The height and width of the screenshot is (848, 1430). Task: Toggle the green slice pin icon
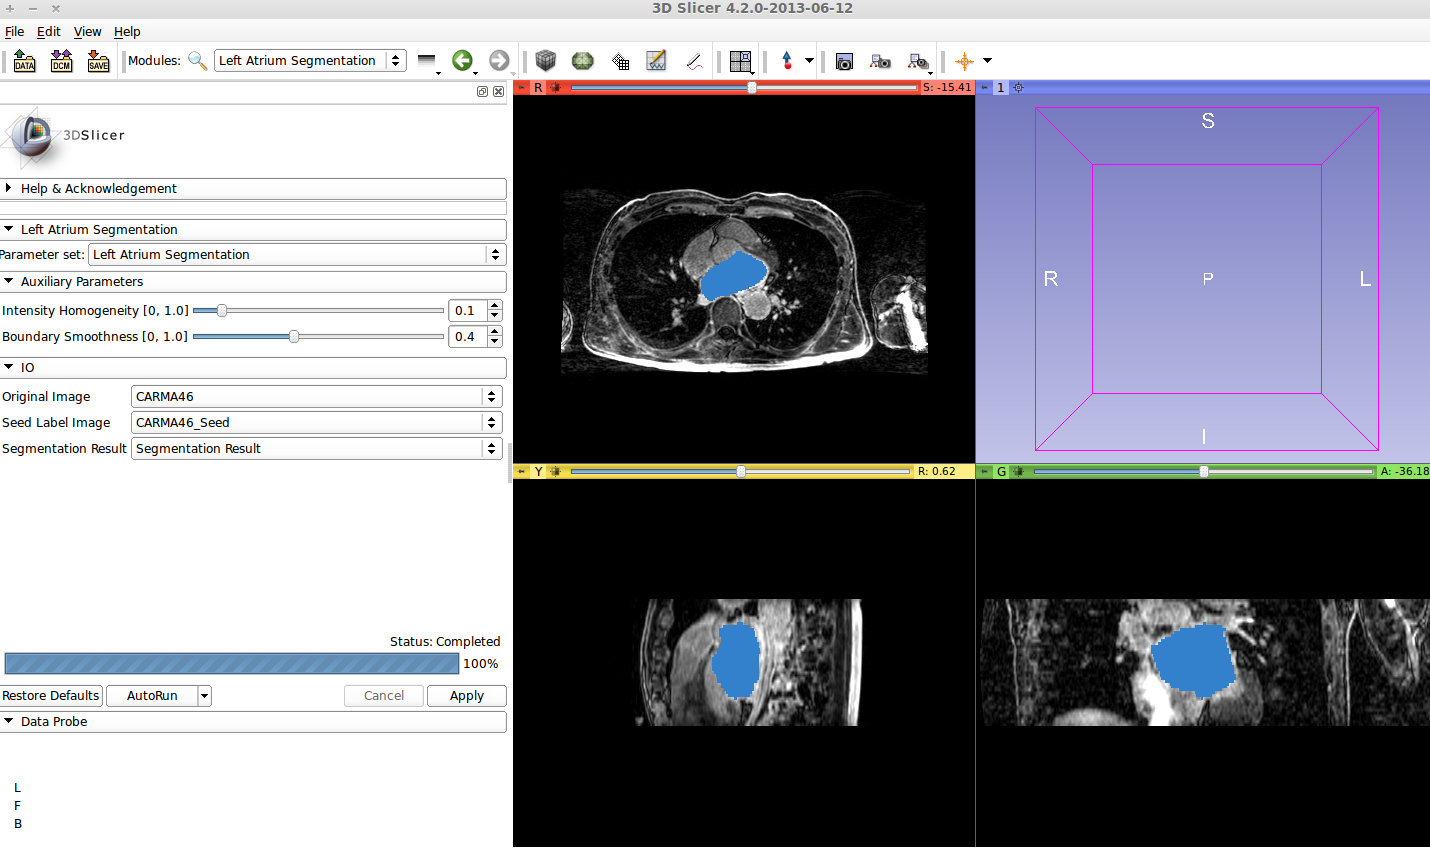(985, 472)
